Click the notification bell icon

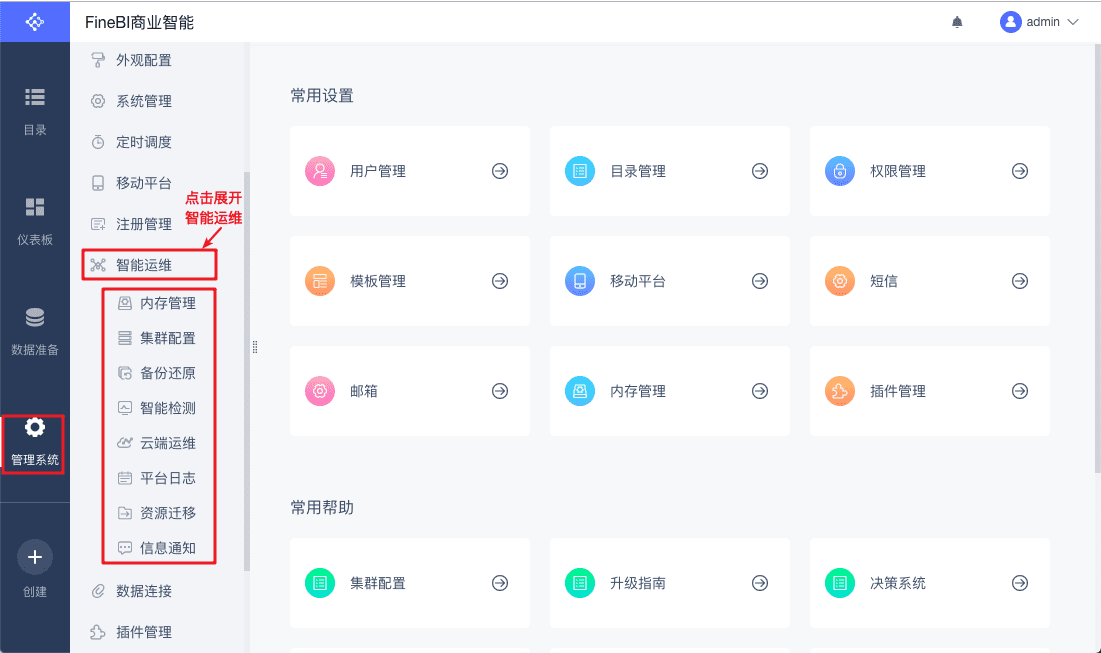957,22
